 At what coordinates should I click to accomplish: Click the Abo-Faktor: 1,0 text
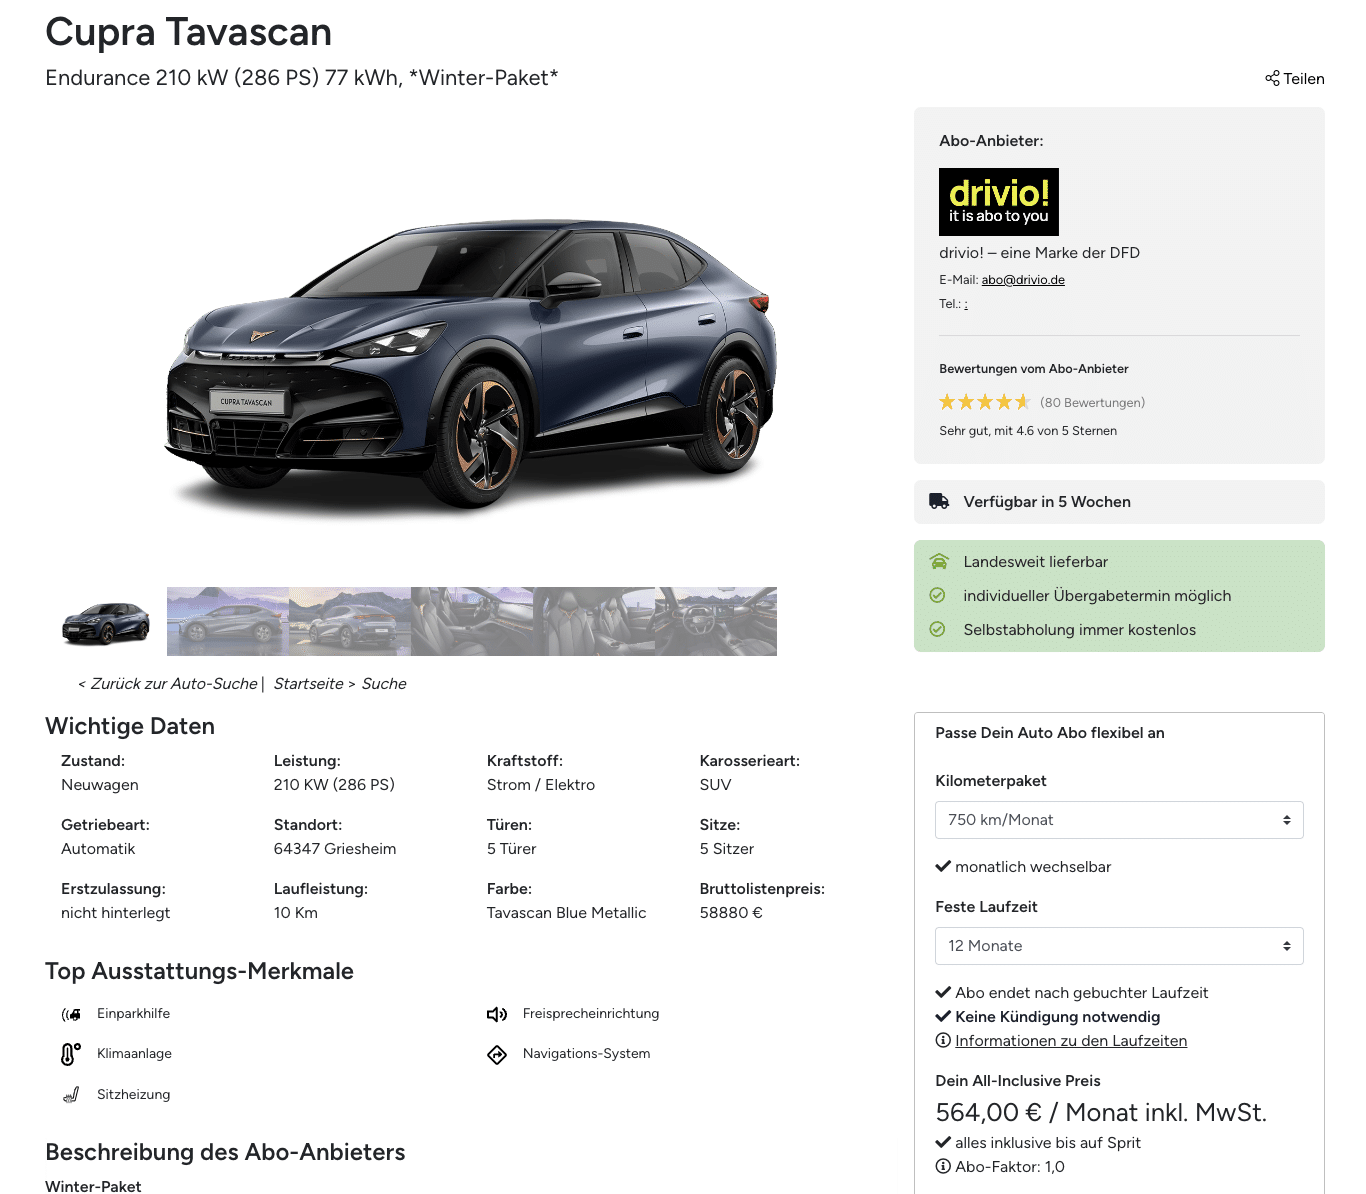coord(1010,1167)
